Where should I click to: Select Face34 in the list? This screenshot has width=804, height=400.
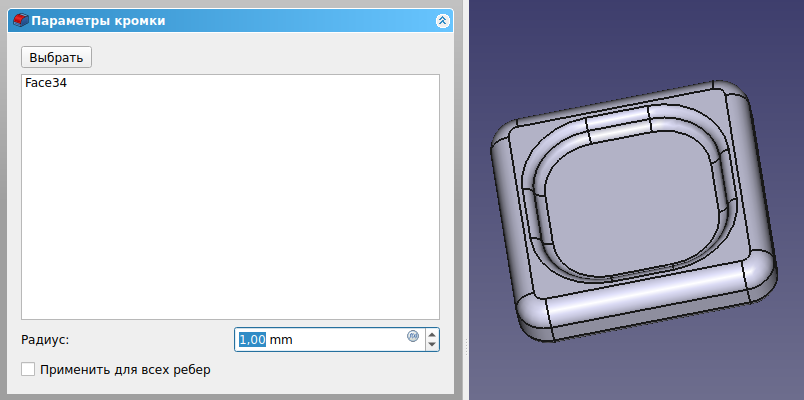coord(46,83)
